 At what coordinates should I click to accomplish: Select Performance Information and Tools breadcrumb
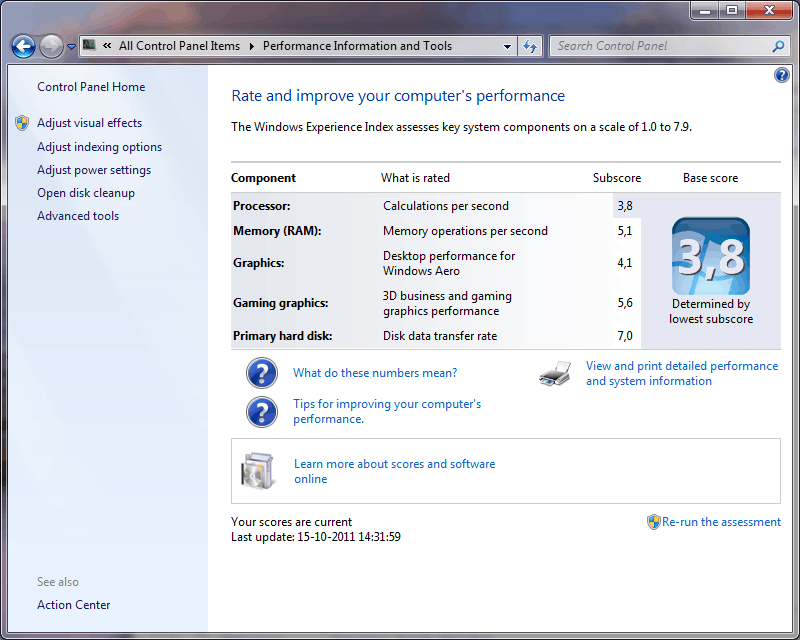coord(357,46)
